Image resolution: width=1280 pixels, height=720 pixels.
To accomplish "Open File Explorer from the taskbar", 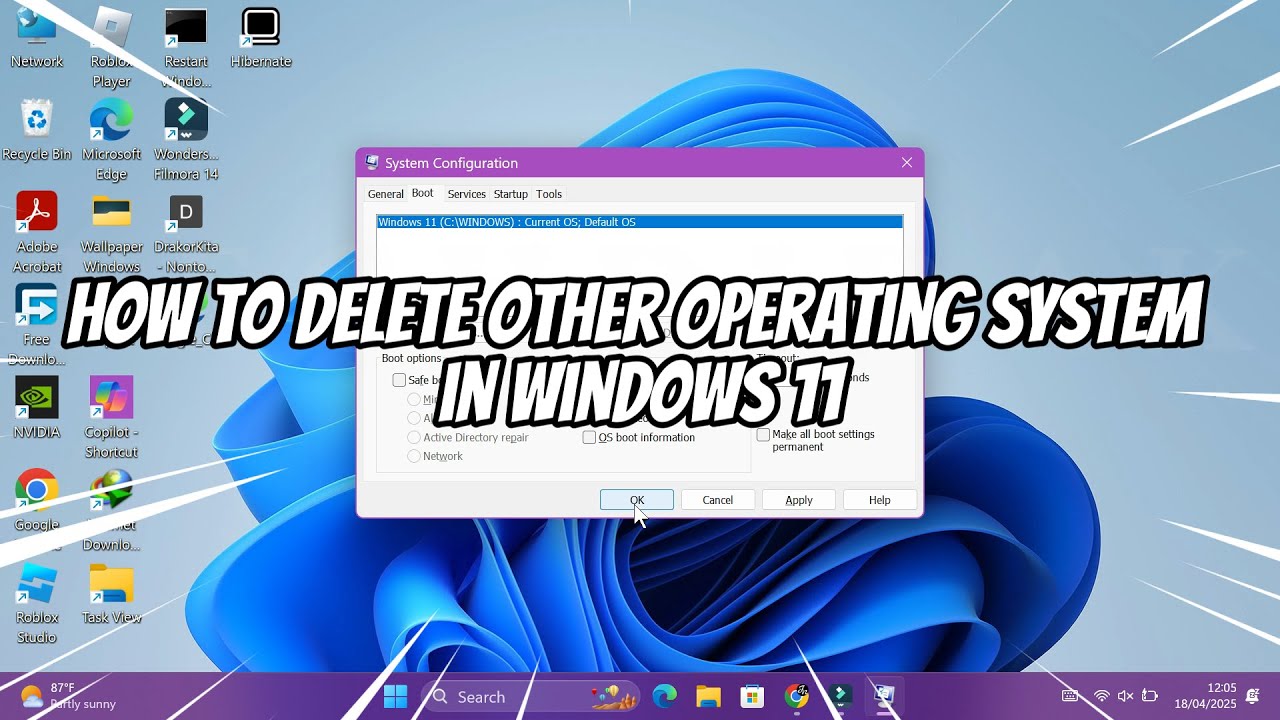I will pos(708,696).
